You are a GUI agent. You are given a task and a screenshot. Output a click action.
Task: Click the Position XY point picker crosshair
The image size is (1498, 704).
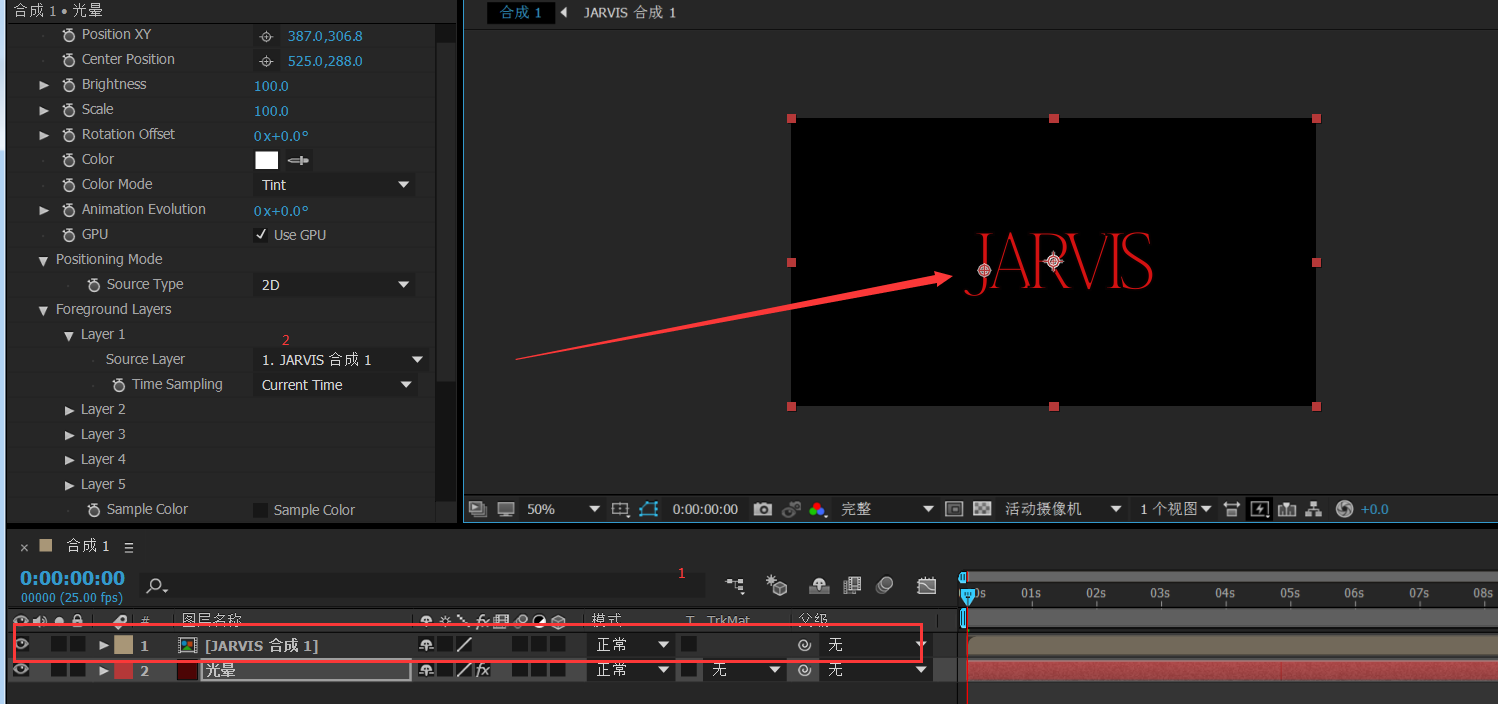(266, 36)
